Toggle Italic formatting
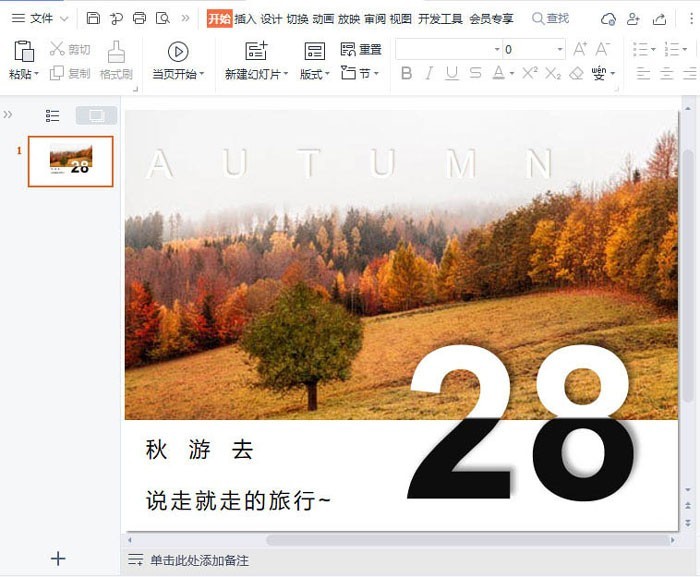This screenshot has height=577, width=700. 429,73
